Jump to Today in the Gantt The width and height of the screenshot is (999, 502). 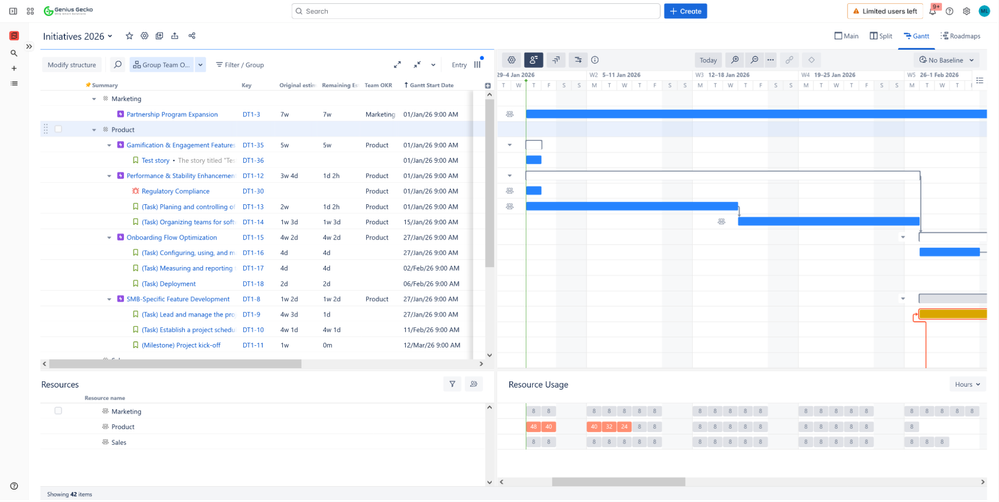pos(708,60)
